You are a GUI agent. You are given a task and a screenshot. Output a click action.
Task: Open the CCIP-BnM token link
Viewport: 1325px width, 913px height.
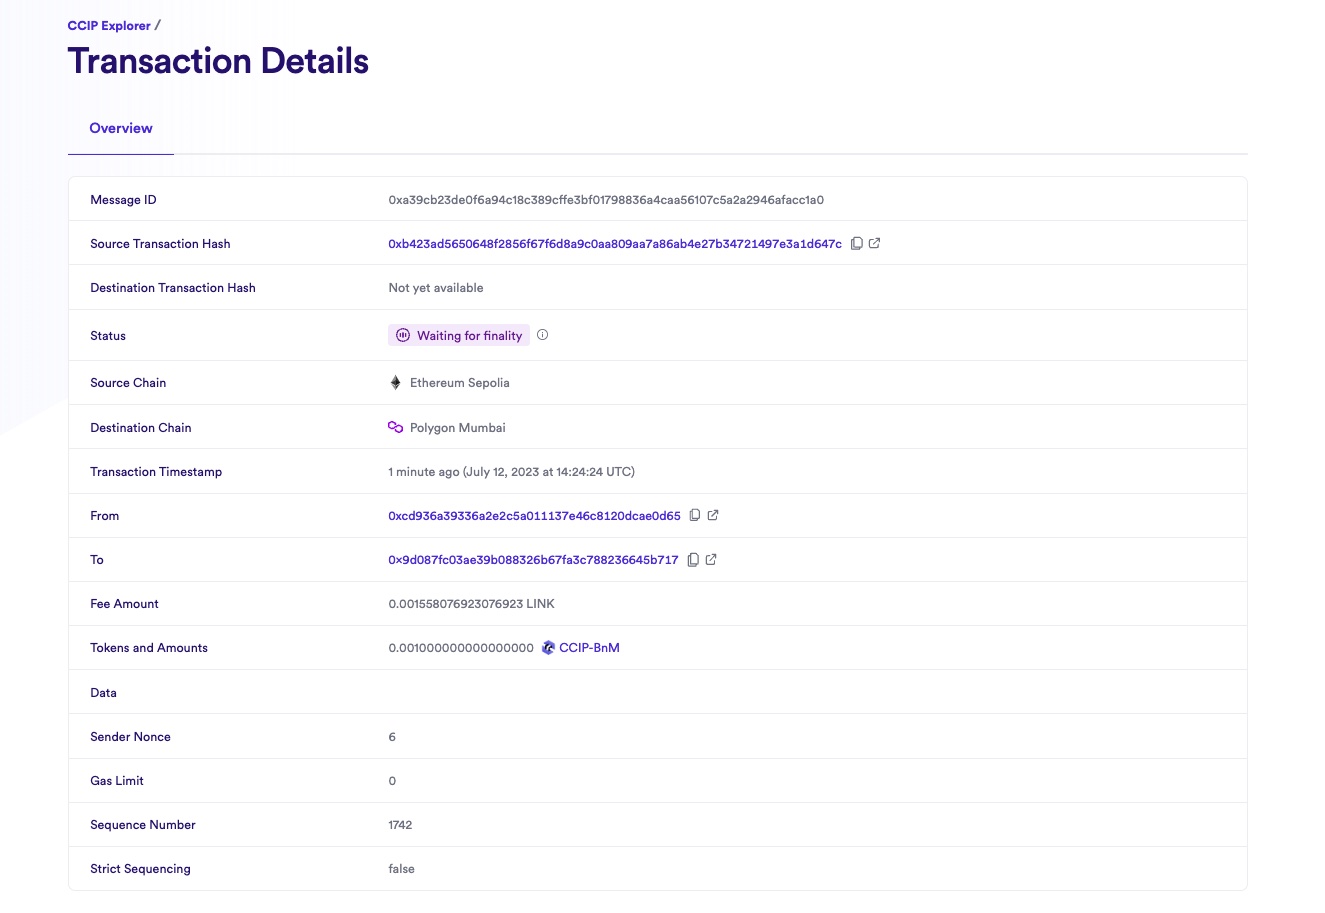click(589, 647)
